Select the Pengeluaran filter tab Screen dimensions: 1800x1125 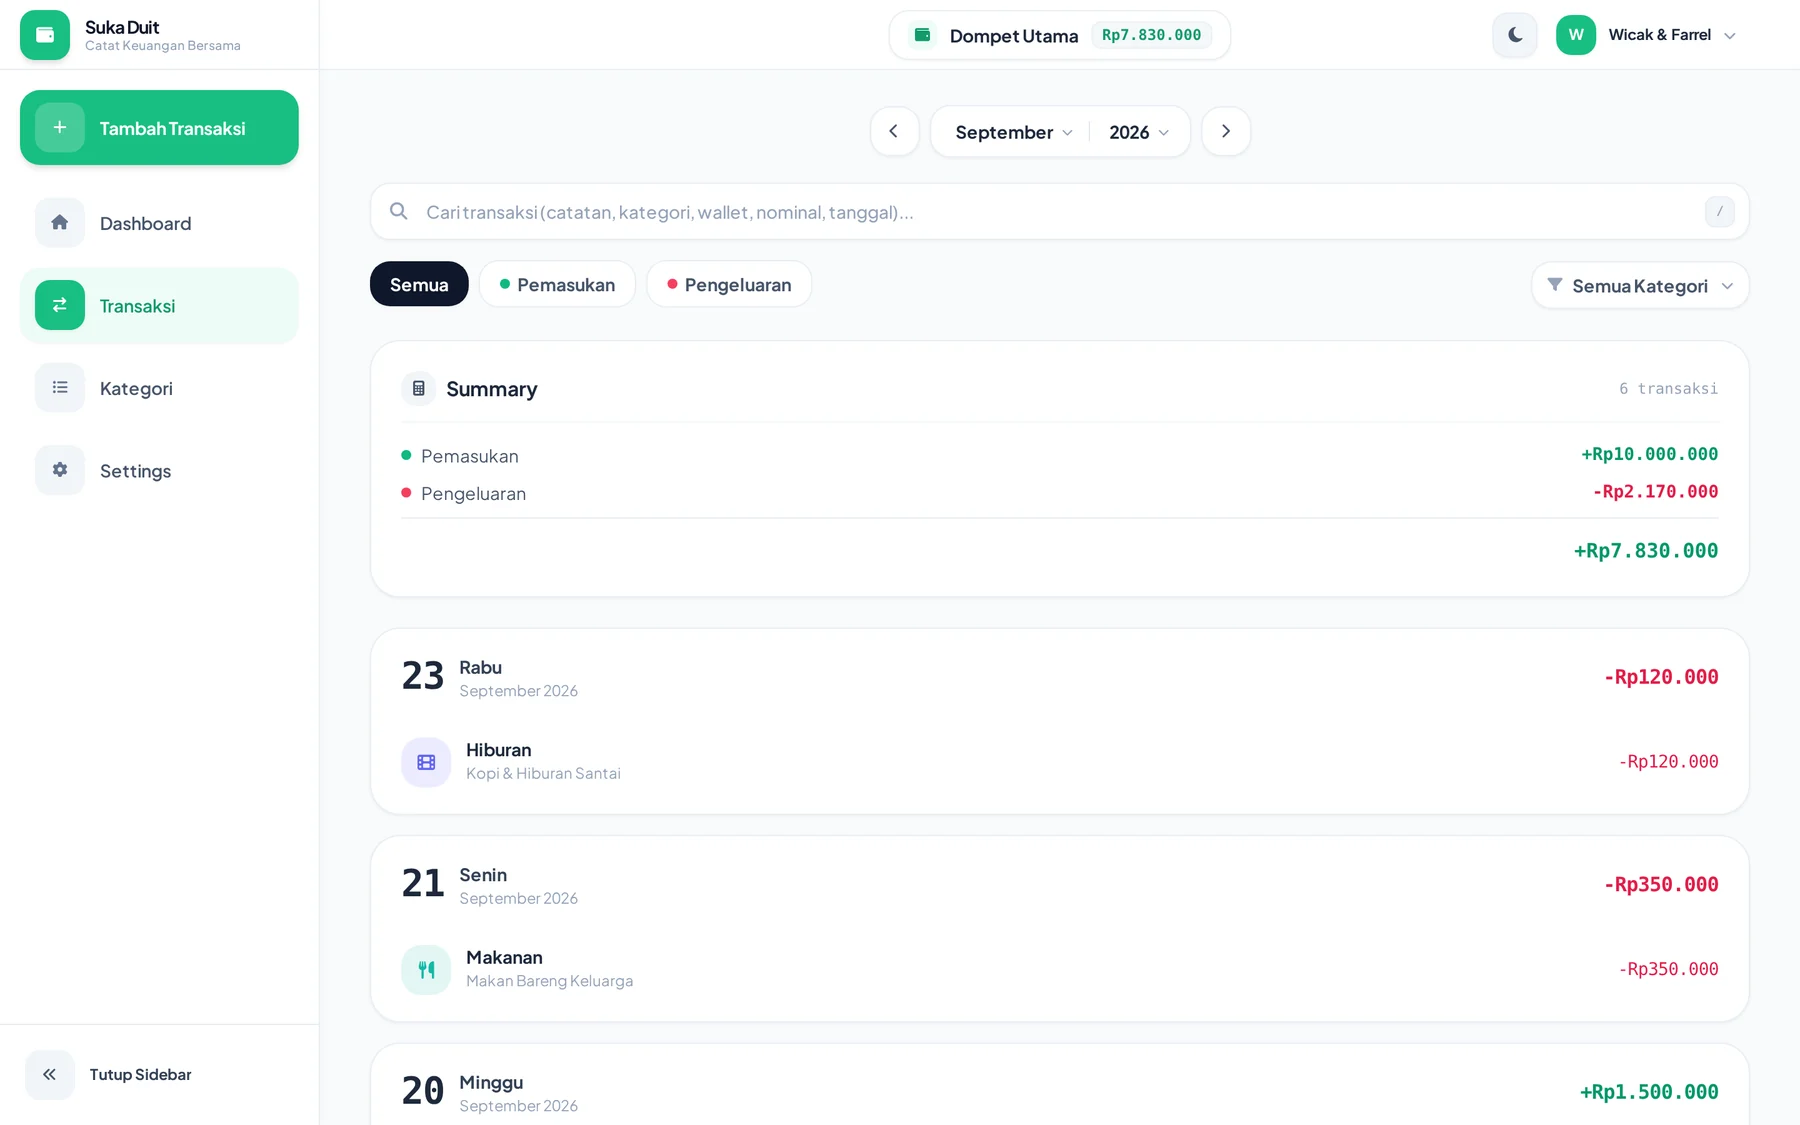point(729,284)
